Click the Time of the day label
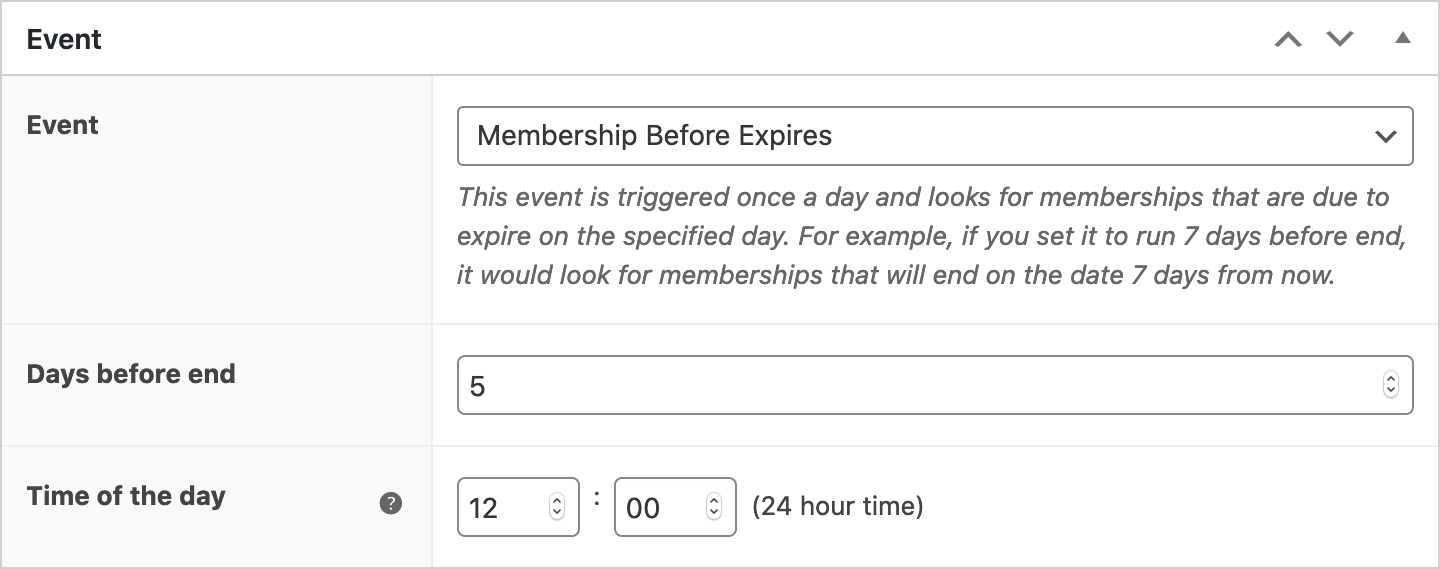Viewport: 1440px width, 569px height. 126,496
